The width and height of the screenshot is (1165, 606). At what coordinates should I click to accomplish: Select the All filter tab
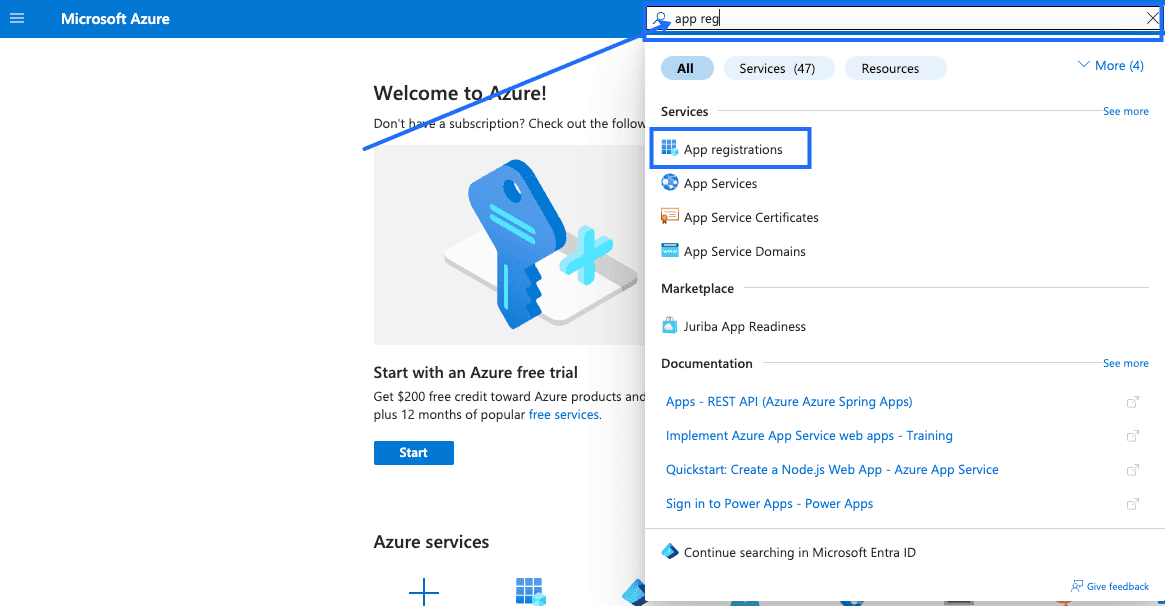686,68
